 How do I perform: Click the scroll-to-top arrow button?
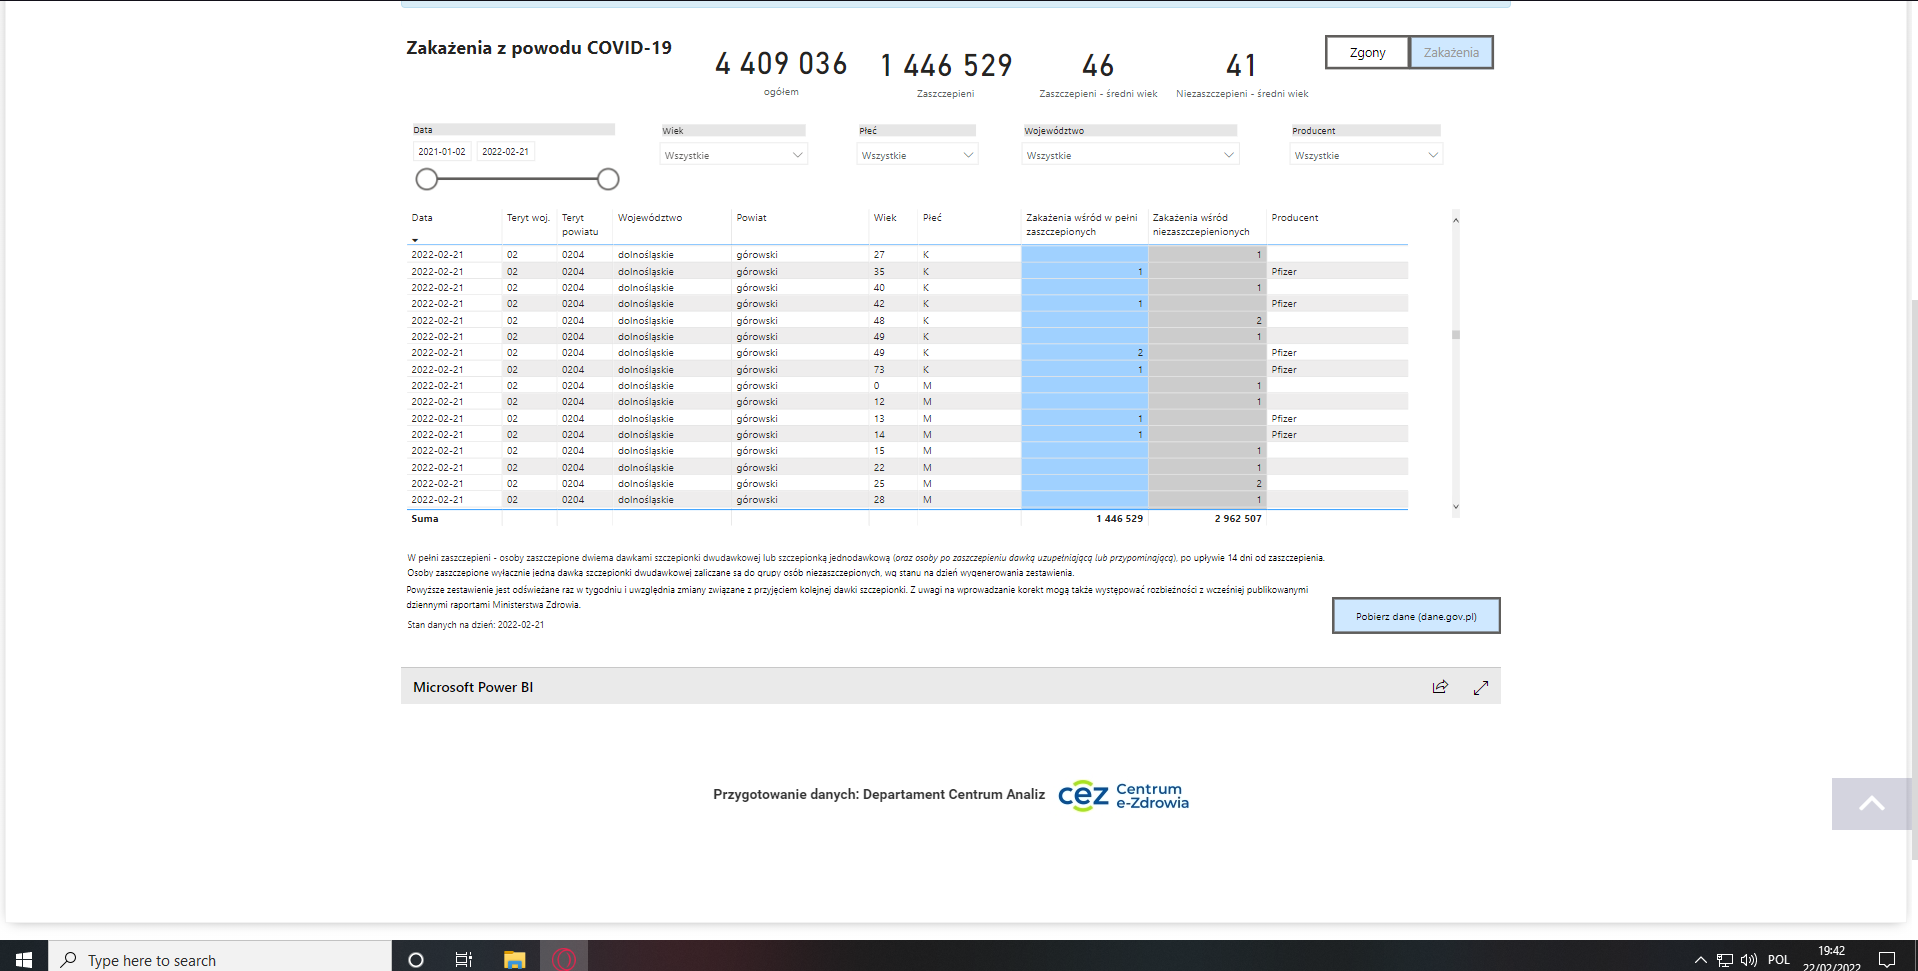[x=1871, y=804]
